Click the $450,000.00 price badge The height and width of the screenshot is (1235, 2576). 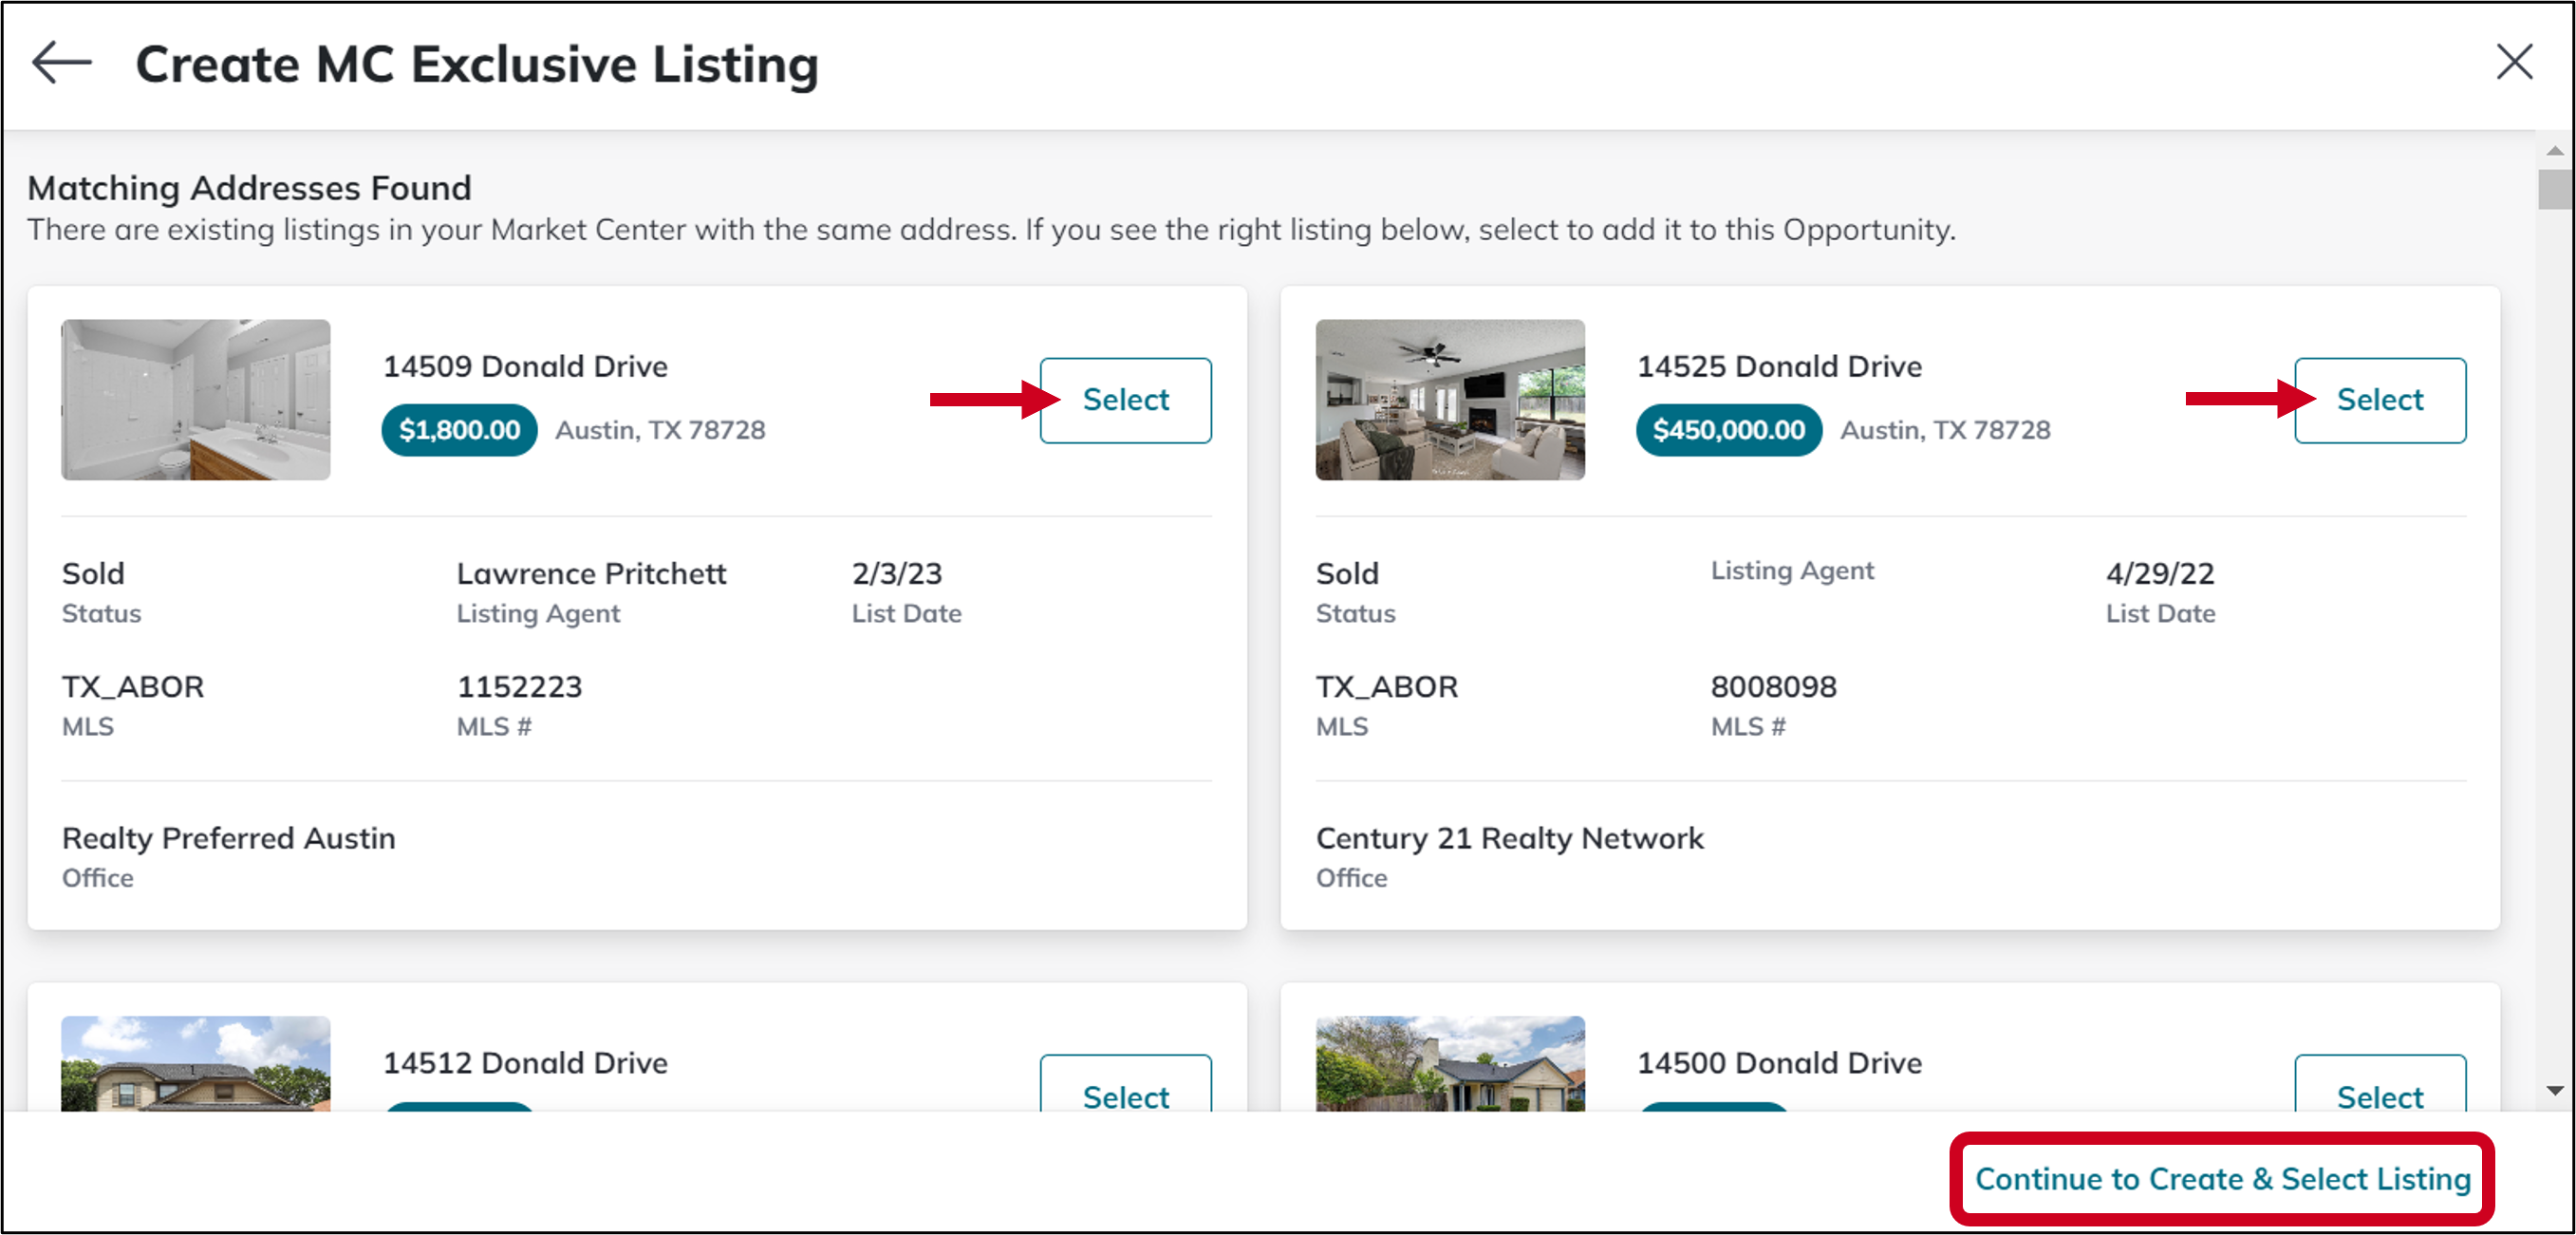click(1728, 430)
